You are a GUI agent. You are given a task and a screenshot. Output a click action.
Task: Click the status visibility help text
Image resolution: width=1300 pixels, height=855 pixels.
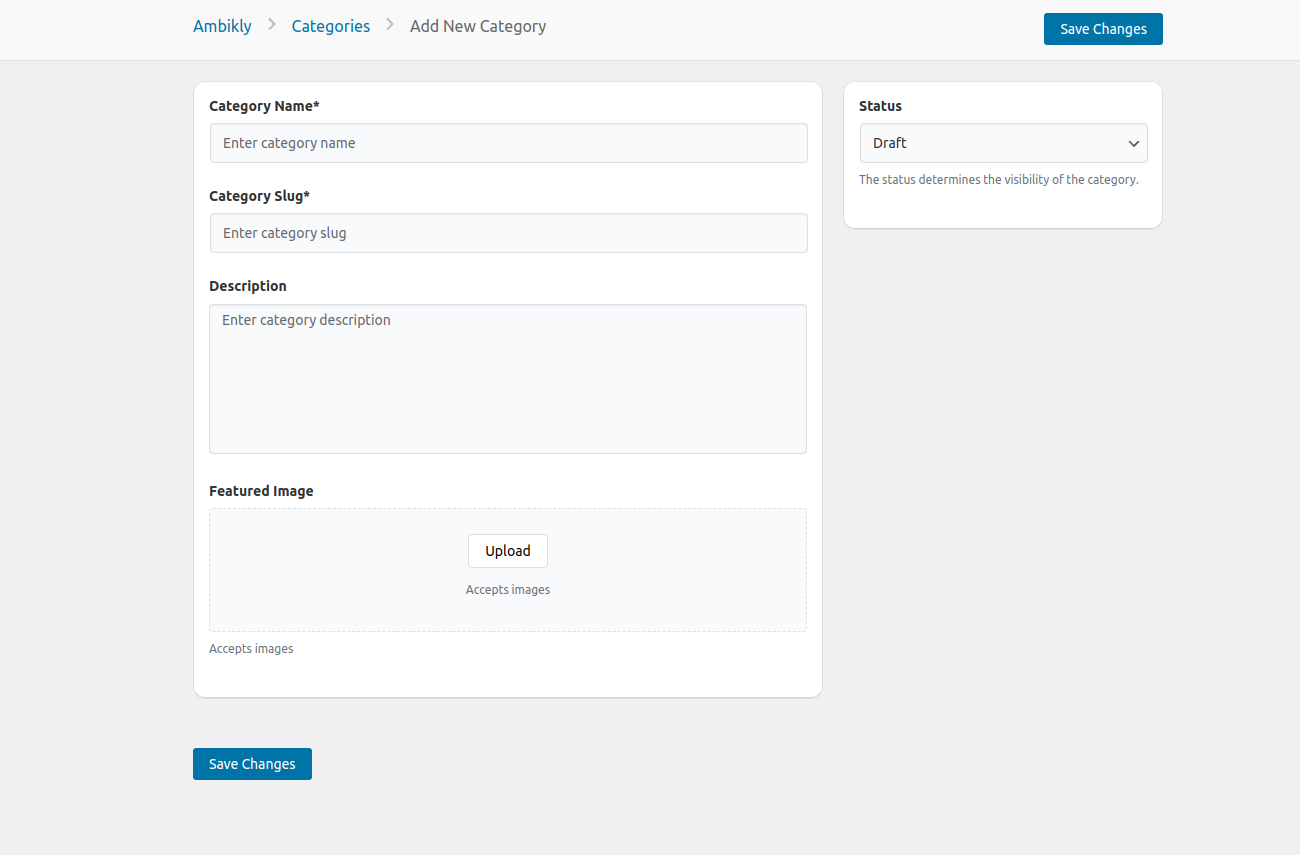tap(999, 180)
